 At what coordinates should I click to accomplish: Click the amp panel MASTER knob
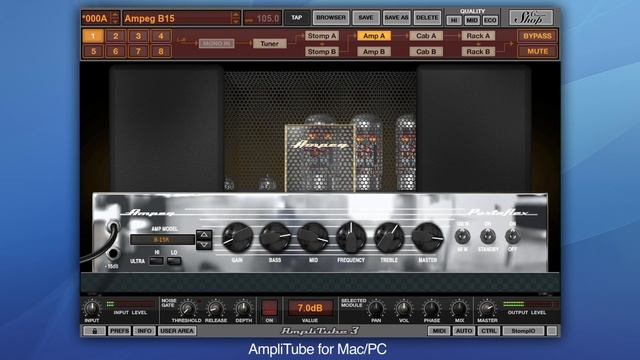click(427, 238)
